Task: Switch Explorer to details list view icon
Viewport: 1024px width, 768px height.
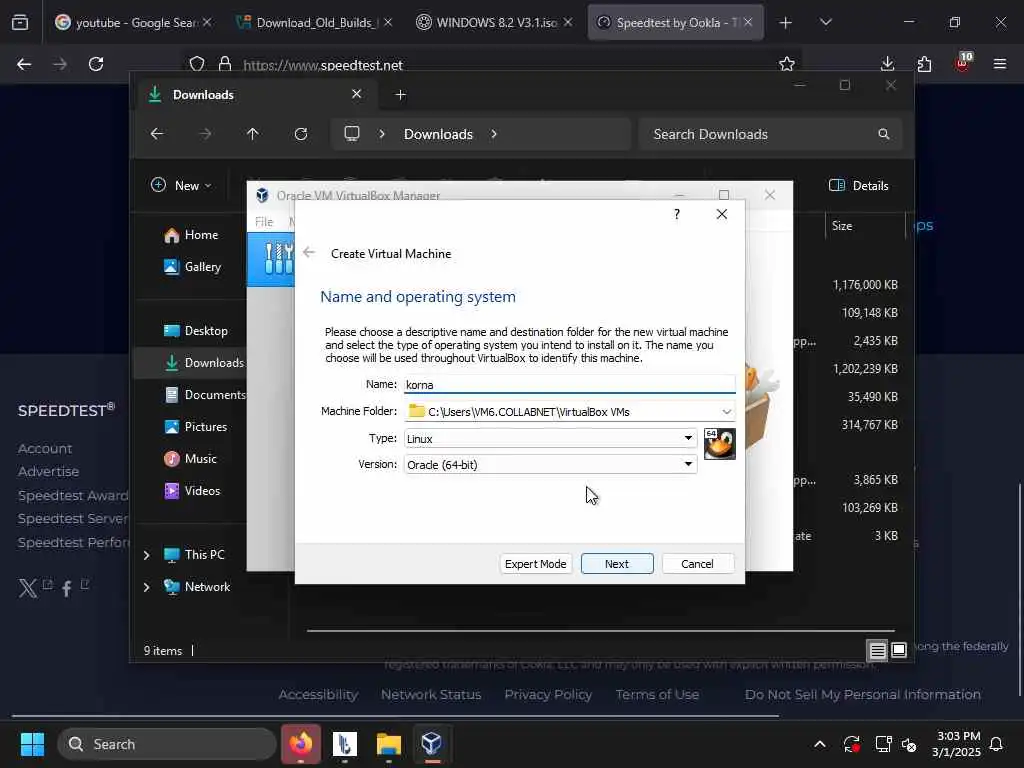Action: coord(877,650)
